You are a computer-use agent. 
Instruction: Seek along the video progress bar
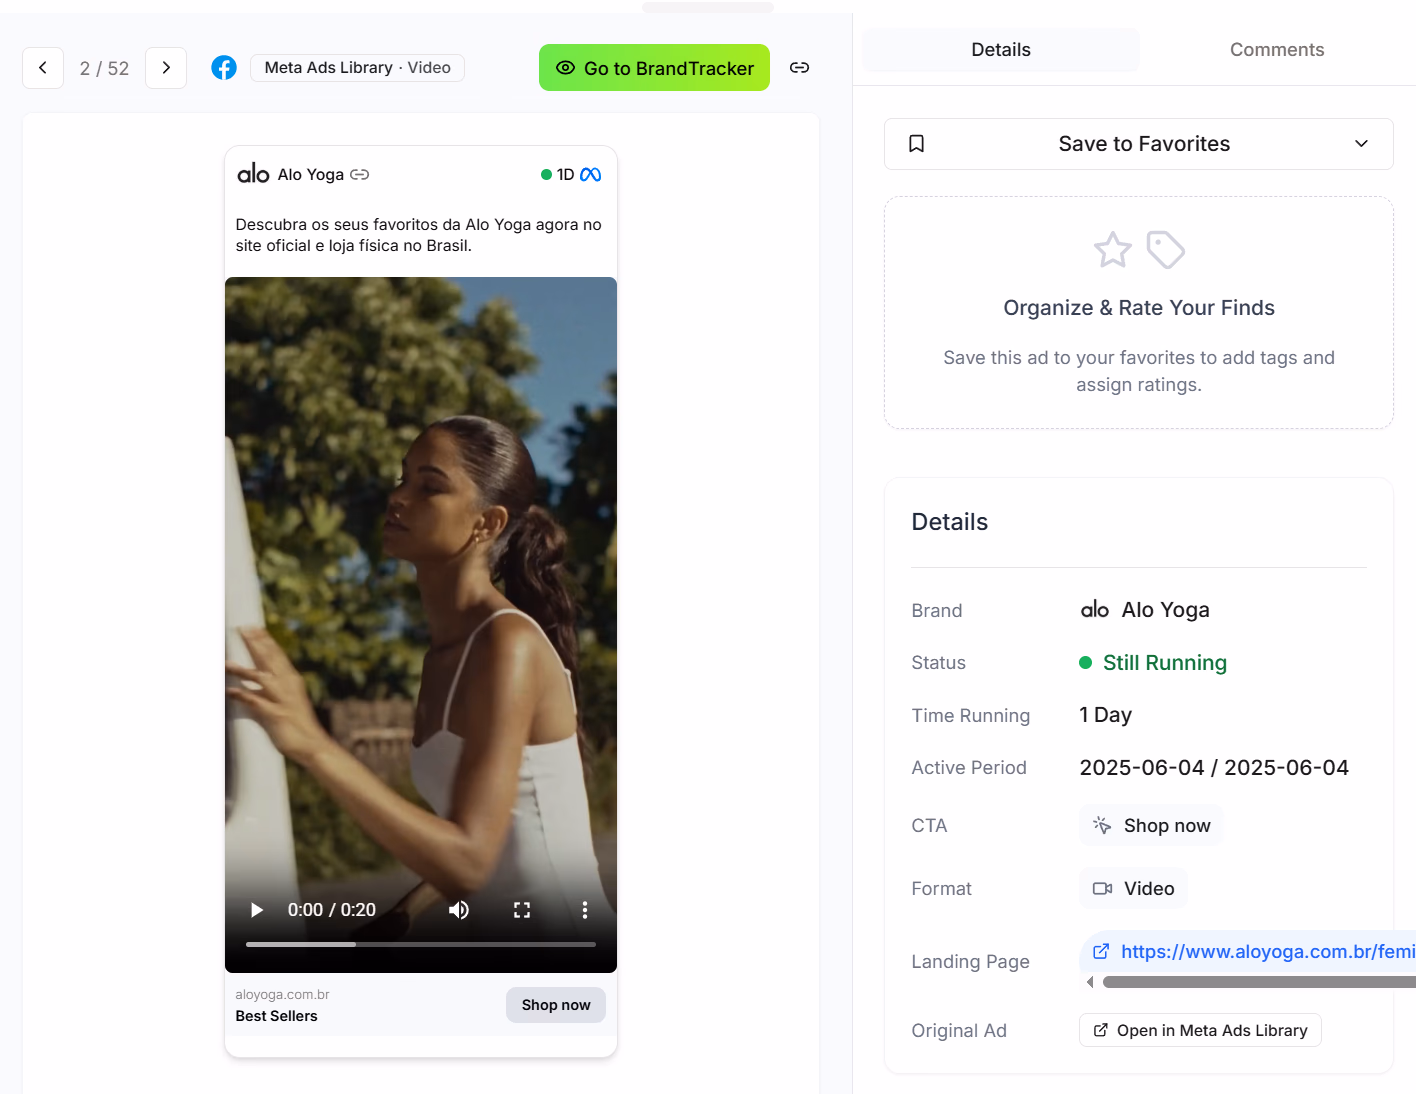tap(421, 944)
